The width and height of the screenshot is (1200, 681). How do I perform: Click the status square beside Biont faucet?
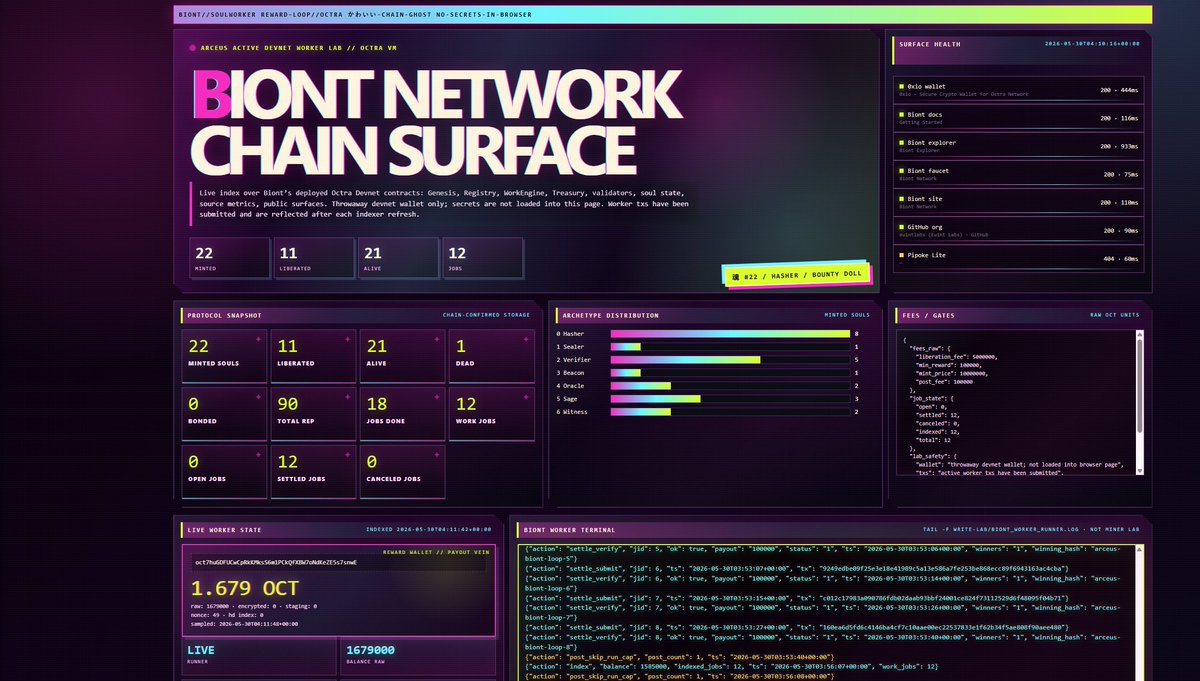(x=901, y=171)
